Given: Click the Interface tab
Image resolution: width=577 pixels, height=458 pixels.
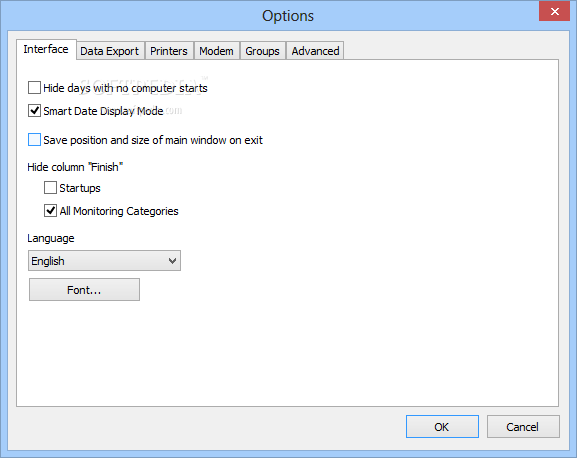Looking at the screenshot, I should (x=46, y=49).
